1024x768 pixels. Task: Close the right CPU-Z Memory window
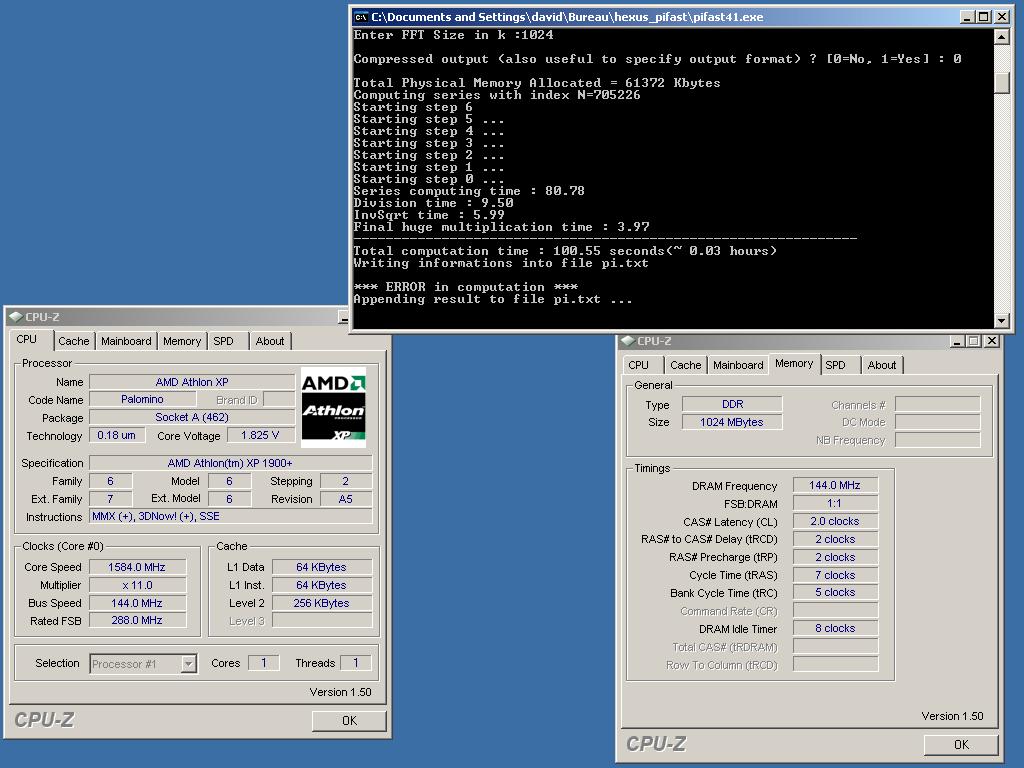point(991,341)
